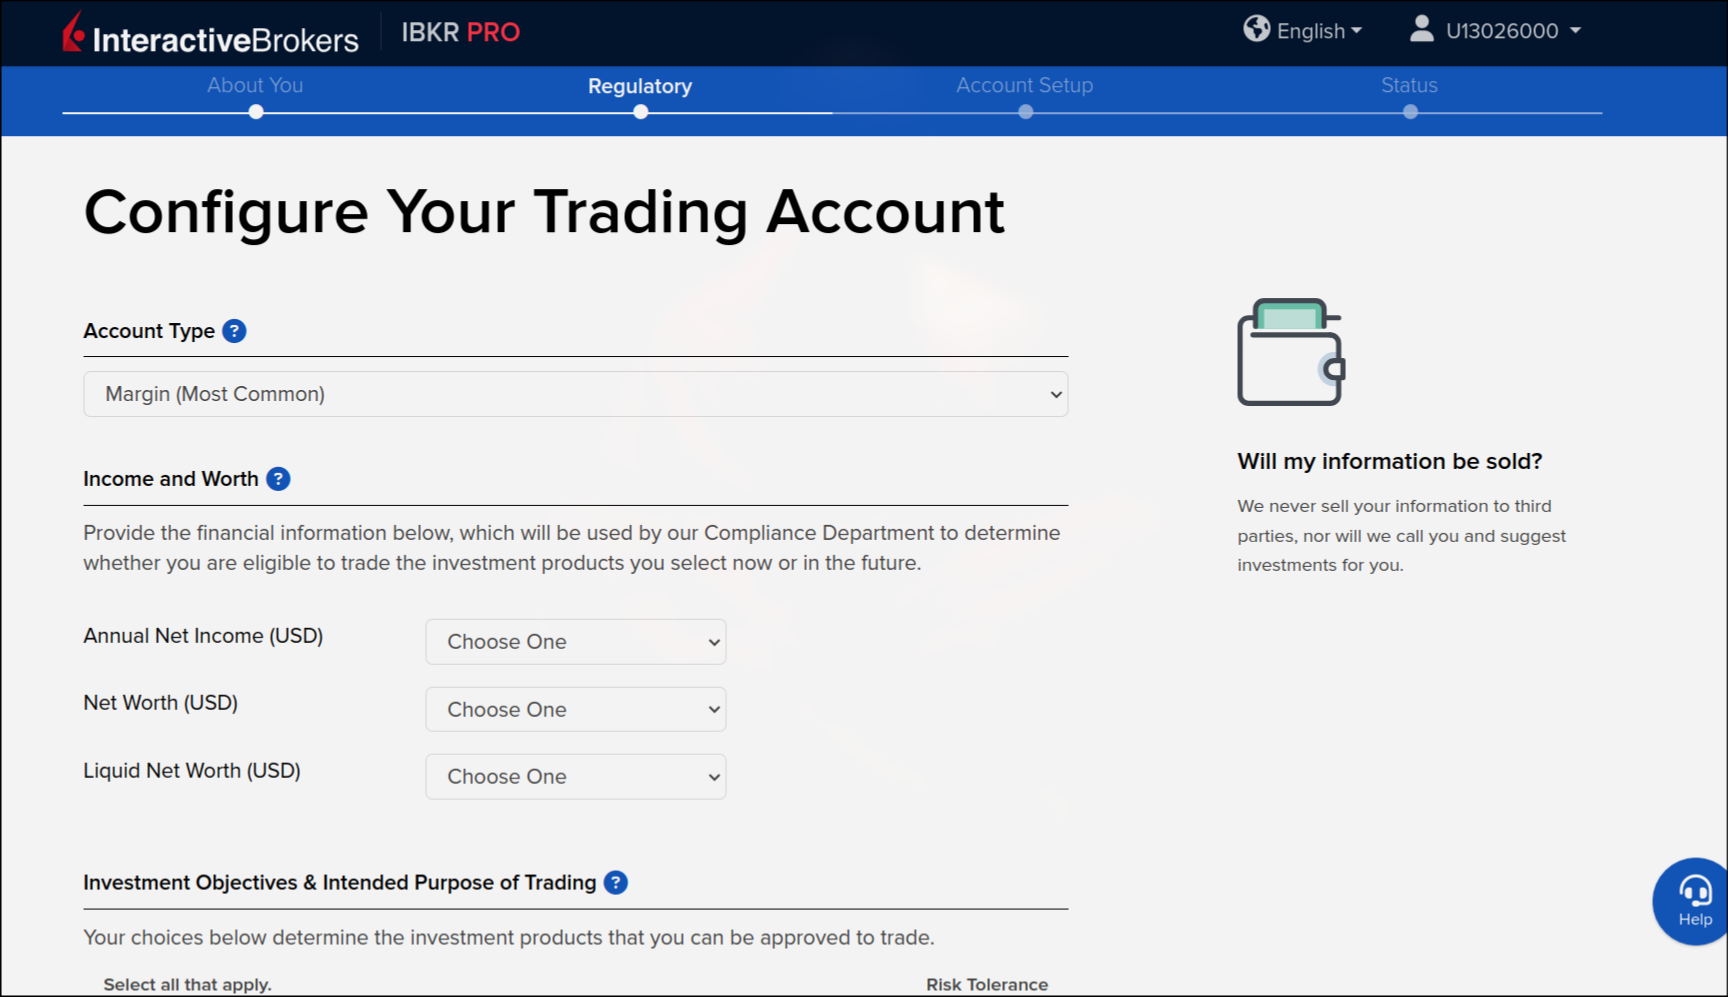1728x997 pixels.
Task: Click the user profile icon
Action: tap(1421, 29)
